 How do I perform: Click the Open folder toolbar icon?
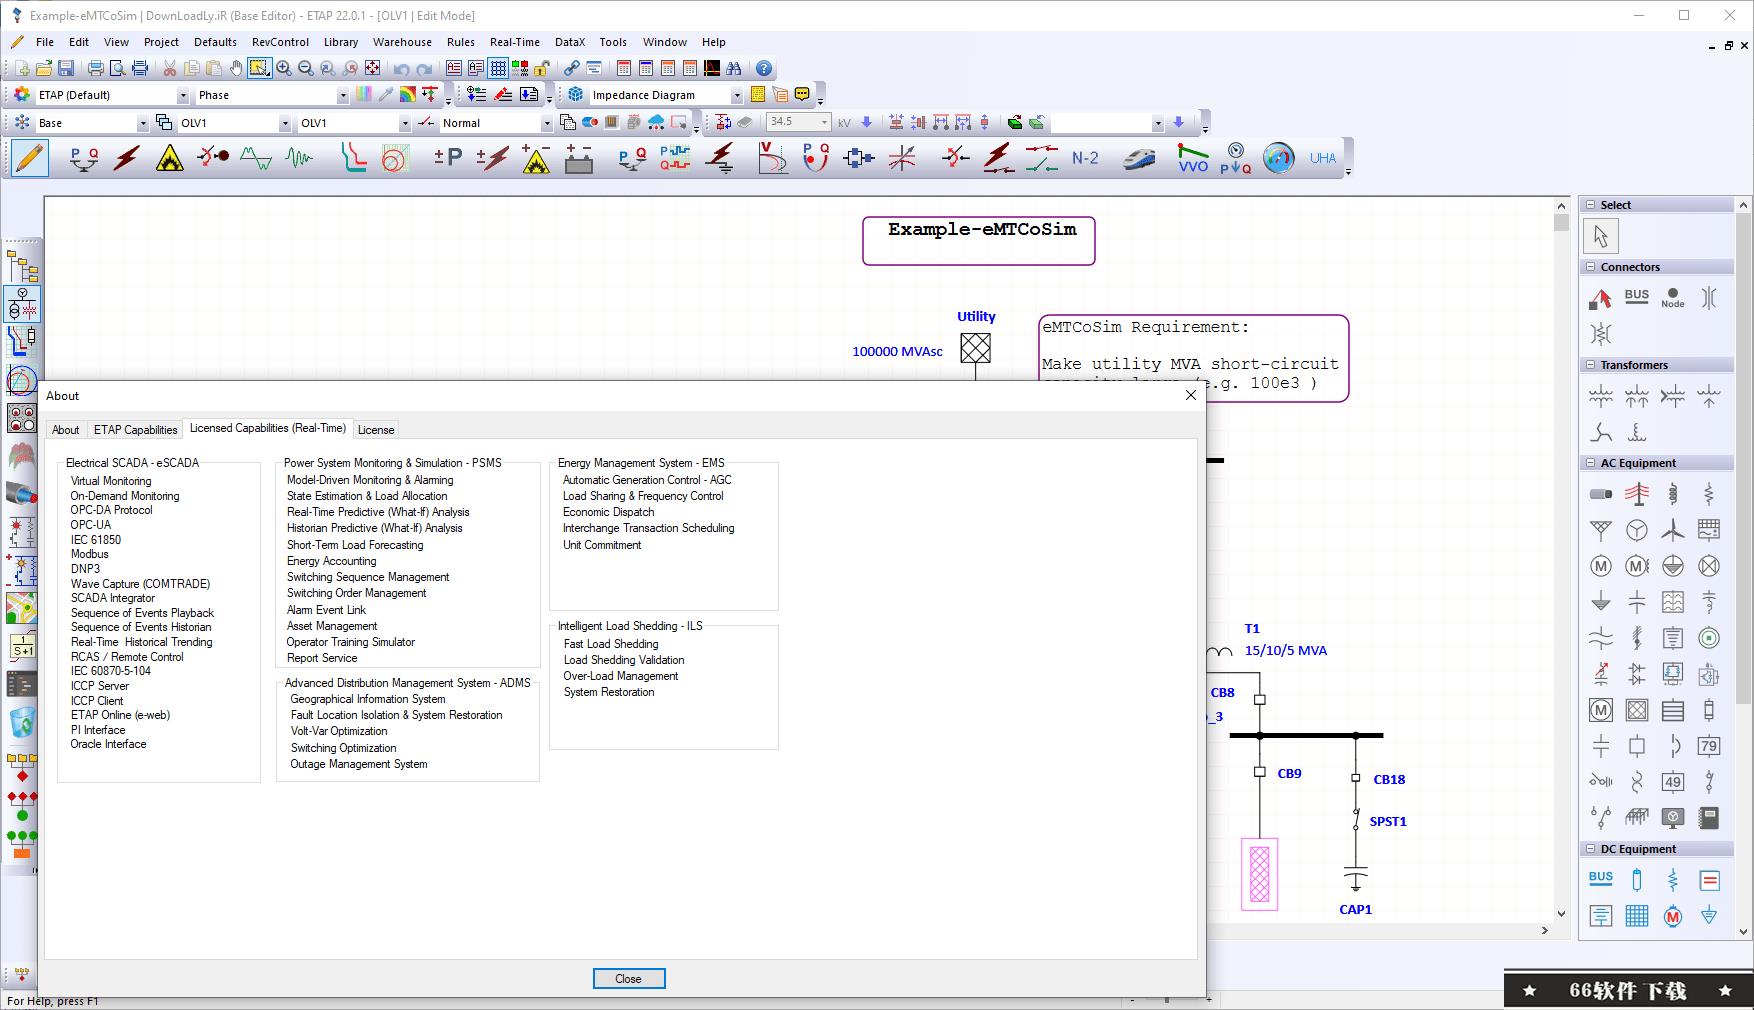[x=44, y=68]
